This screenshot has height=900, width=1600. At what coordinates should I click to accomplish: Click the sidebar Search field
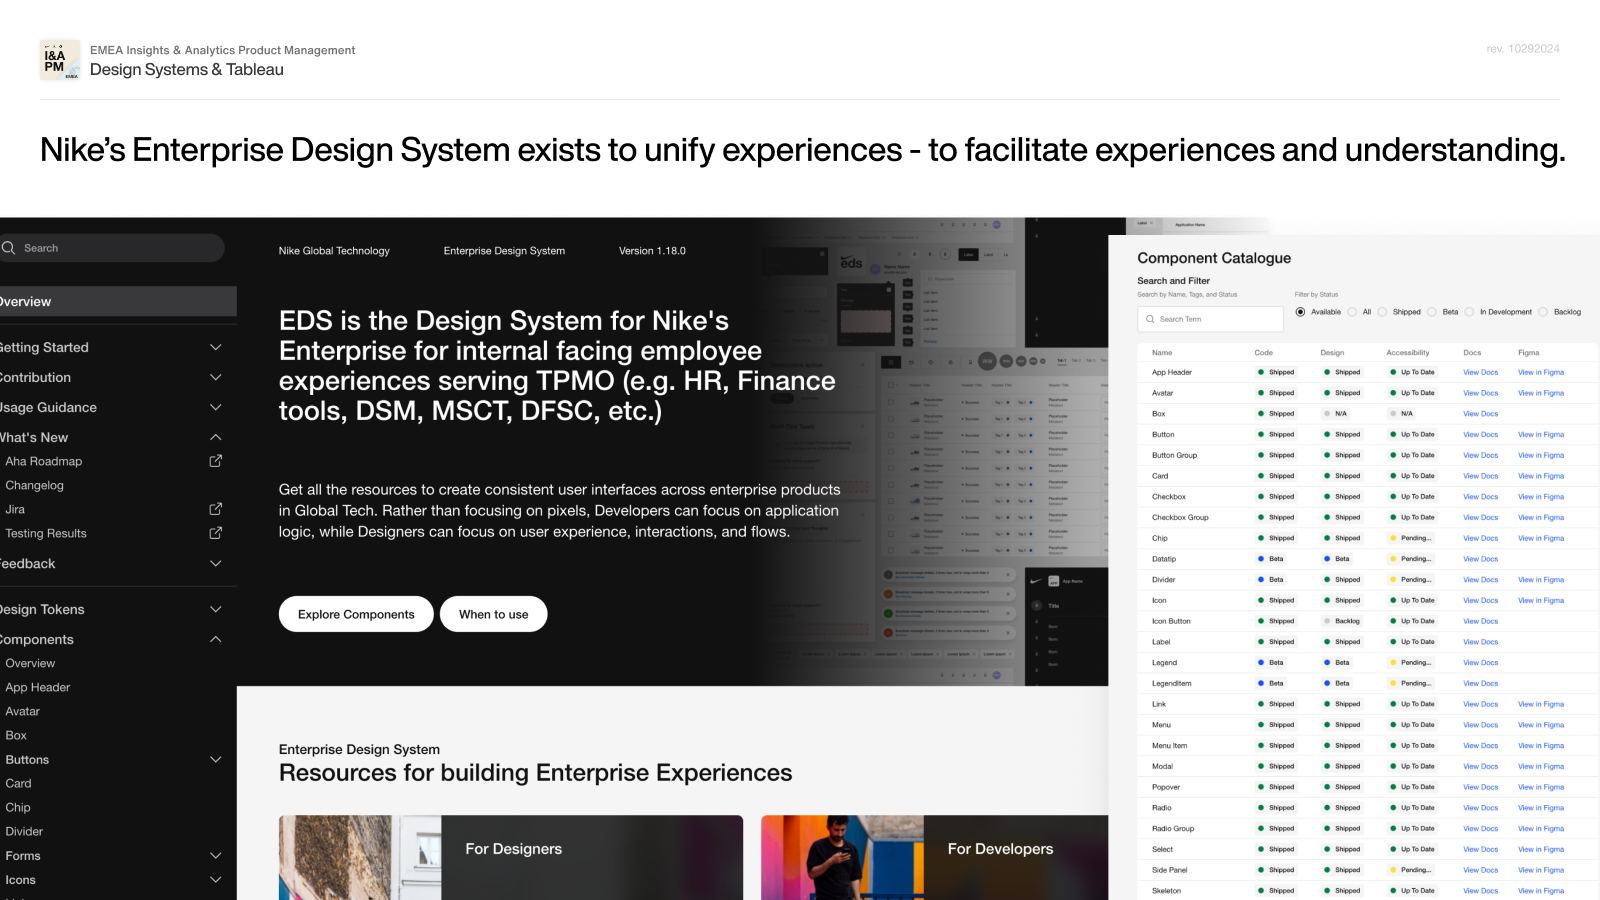tap(112, 248)
